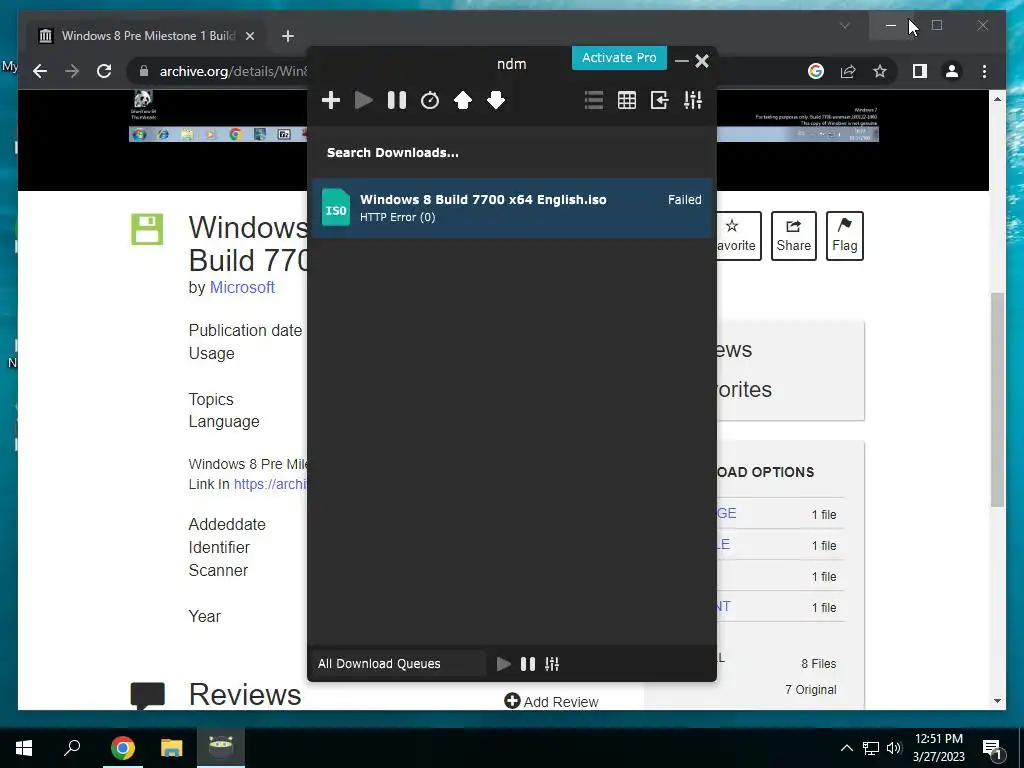Click the import/export icon in ndm toolbar

pyautogui.click(x=660, y=100)
